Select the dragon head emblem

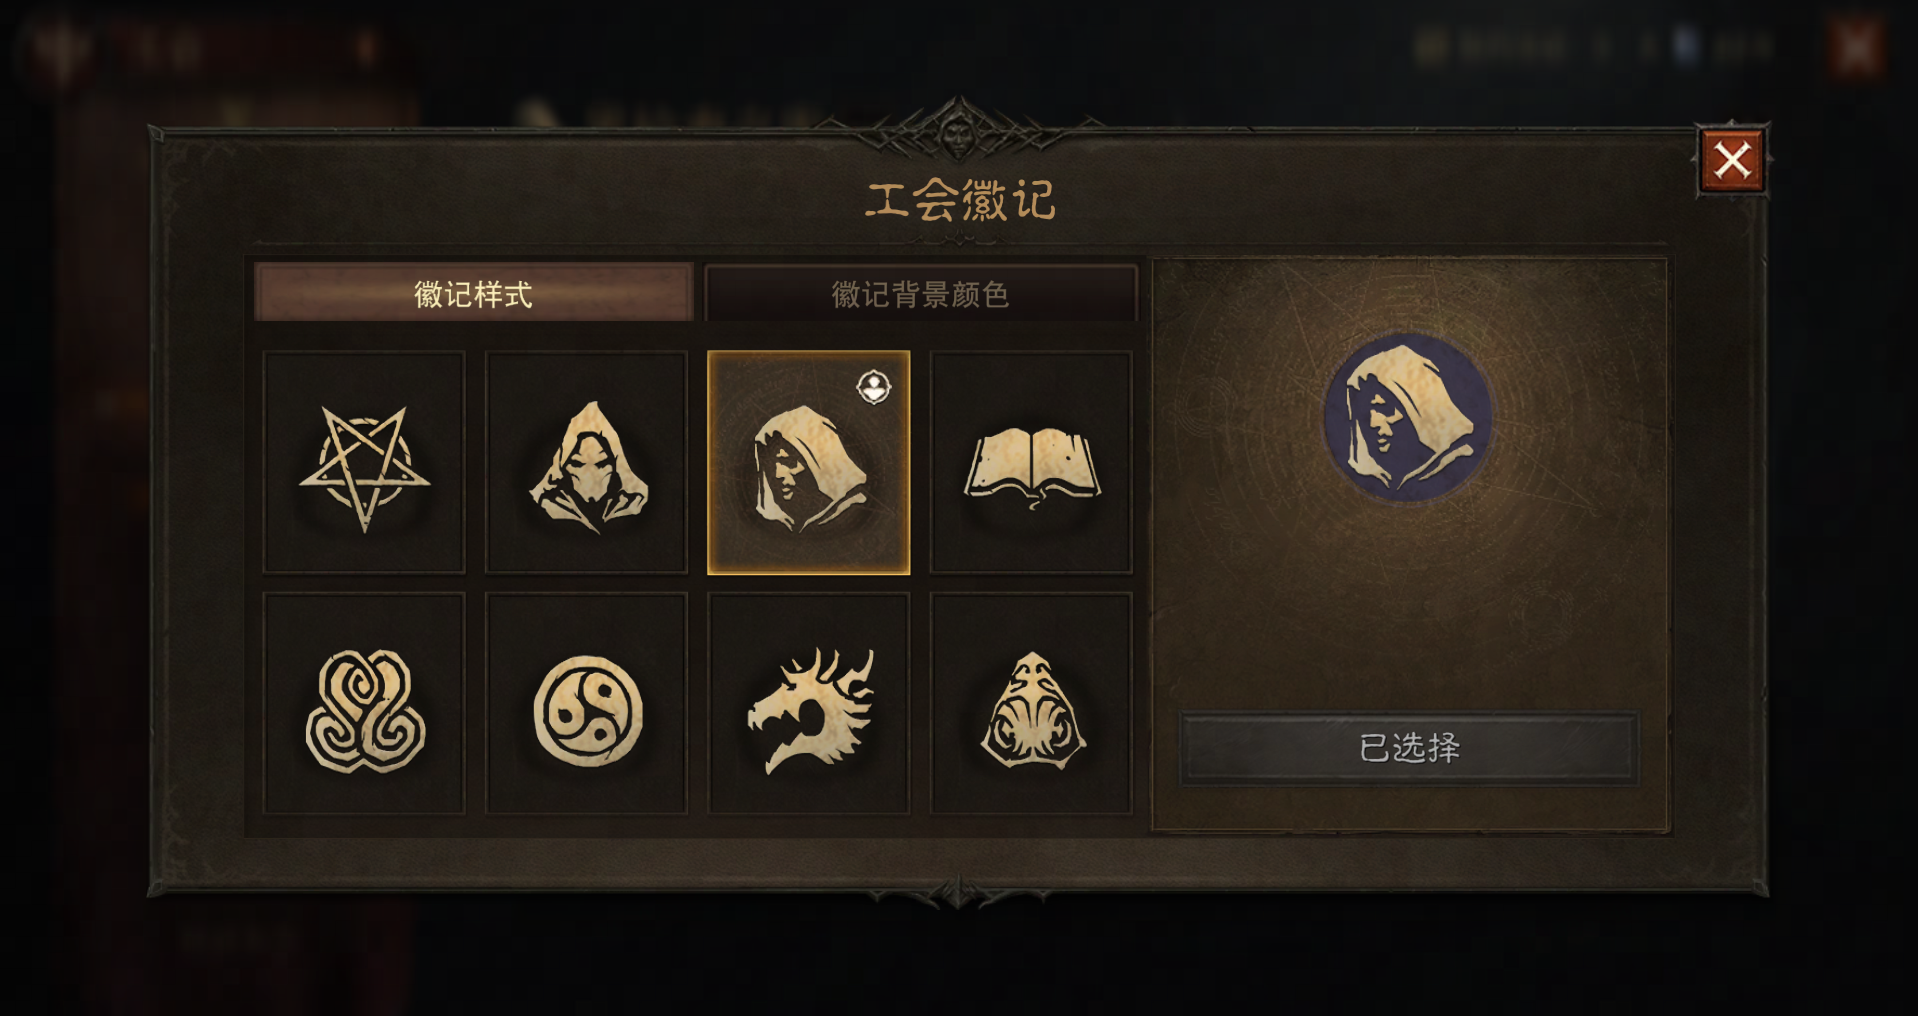[x=808, y=703]
